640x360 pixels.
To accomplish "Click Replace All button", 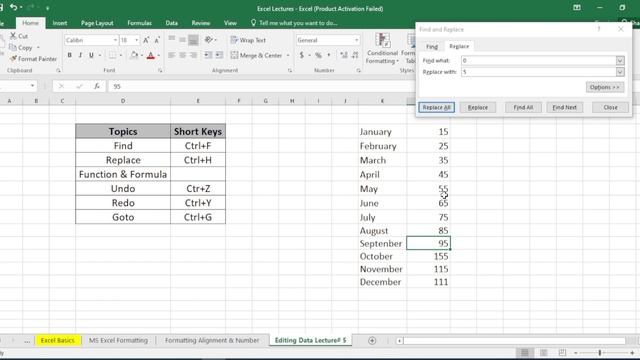I will pos(436,107).
